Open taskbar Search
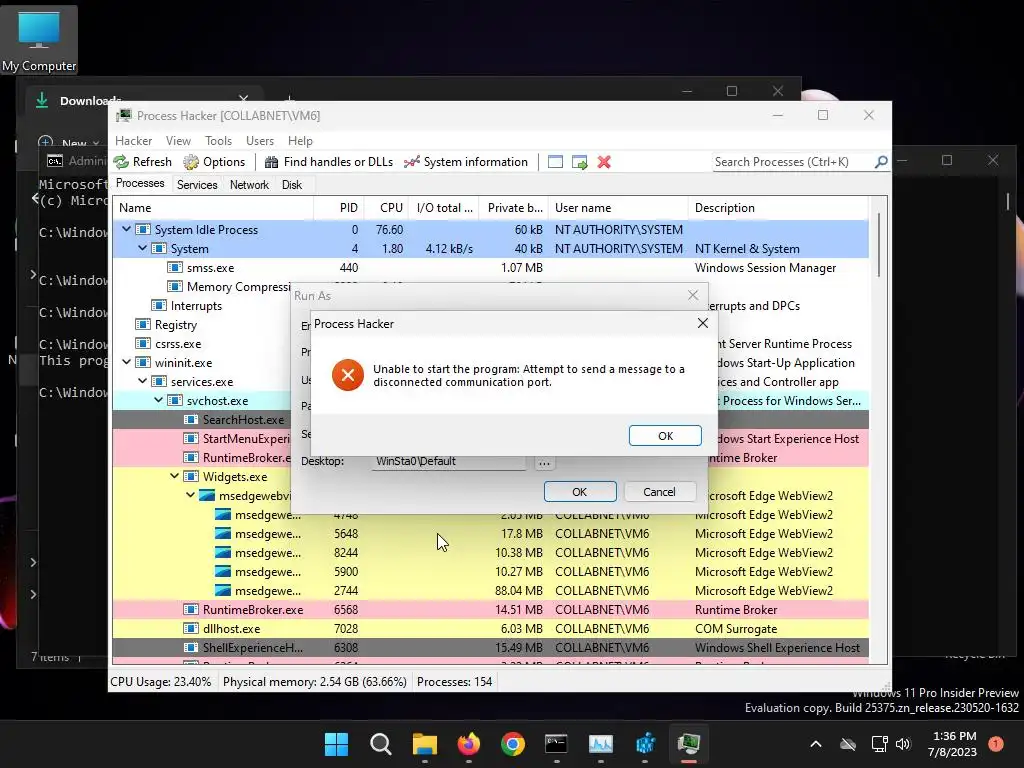This screenshot has width=1024, height=768. 381,744
